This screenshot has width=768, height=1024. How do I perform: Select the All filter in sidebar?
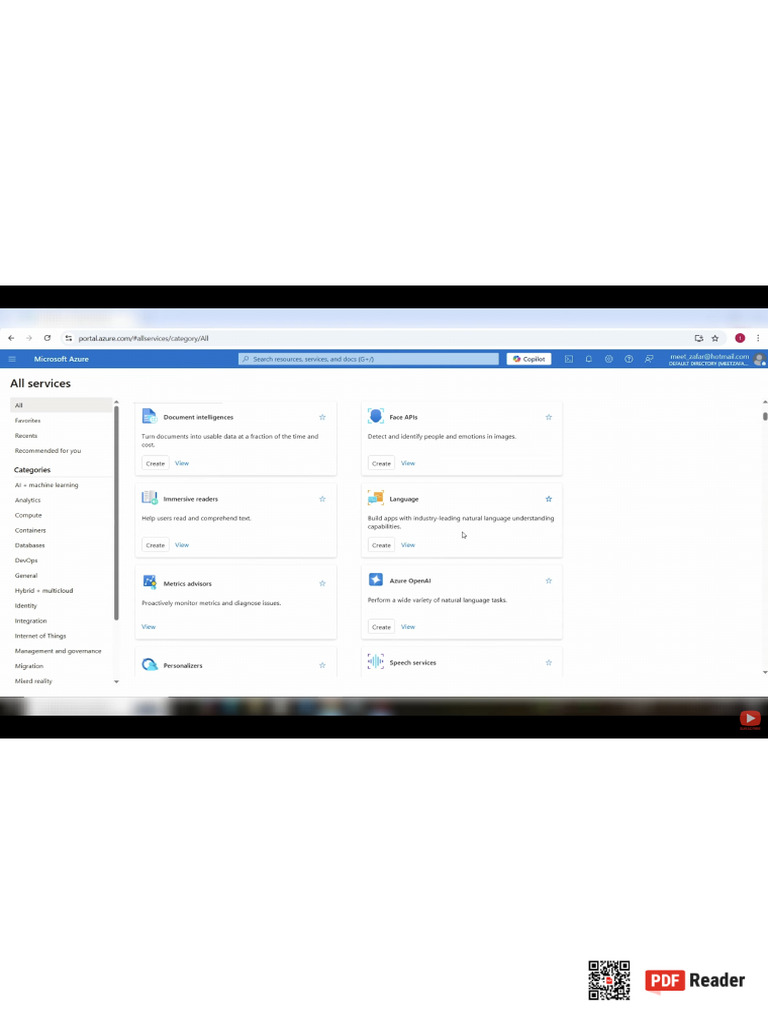tap(61, 405)
